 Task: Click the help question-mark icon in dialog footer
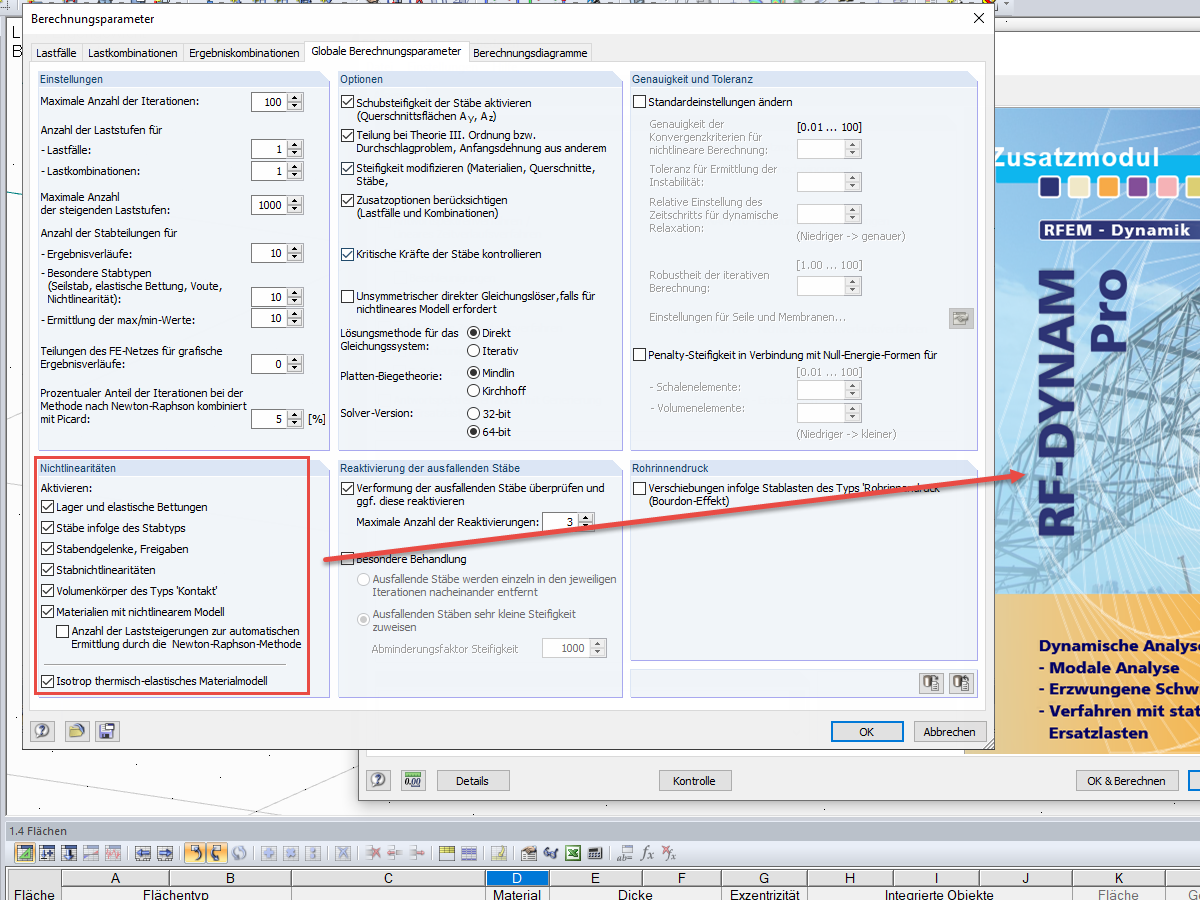(42, 731)
